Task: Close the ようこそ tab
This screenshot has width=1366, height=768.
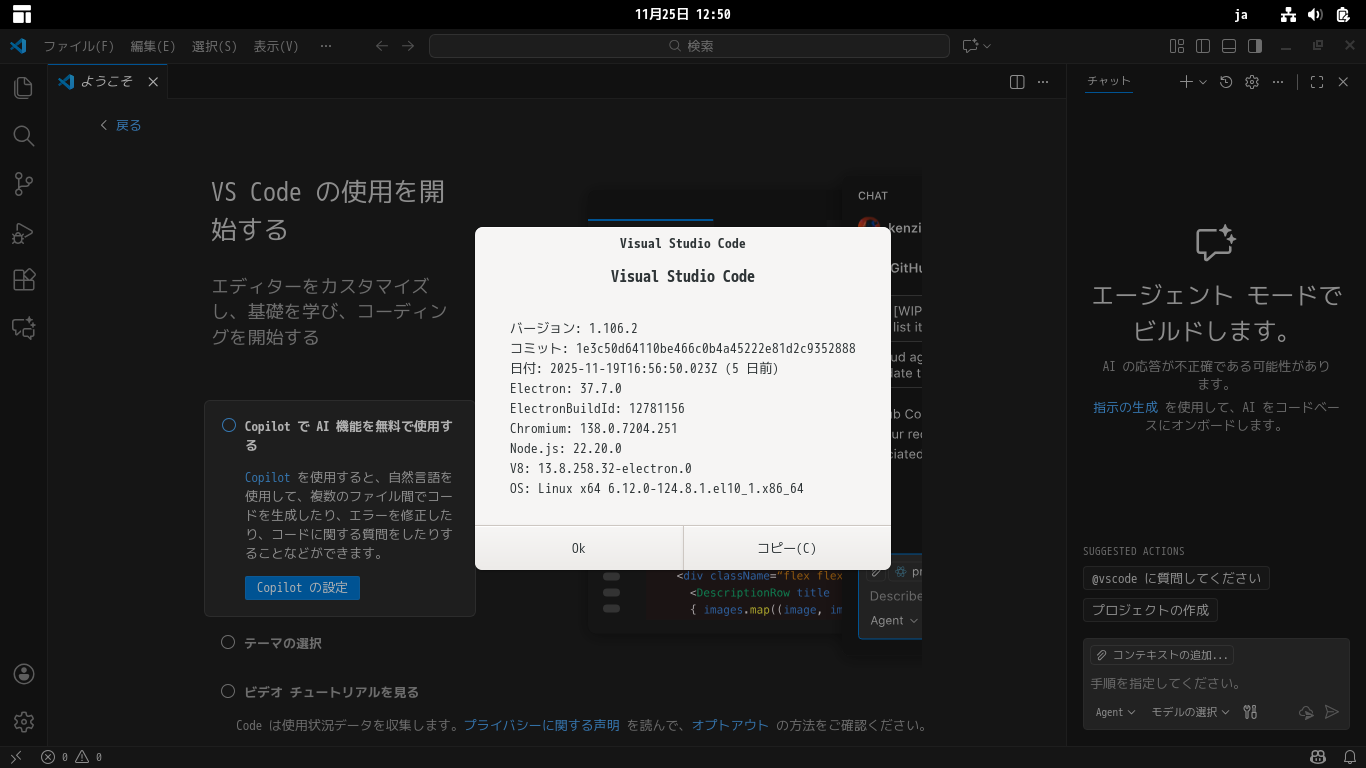Action: coord(153,82)
